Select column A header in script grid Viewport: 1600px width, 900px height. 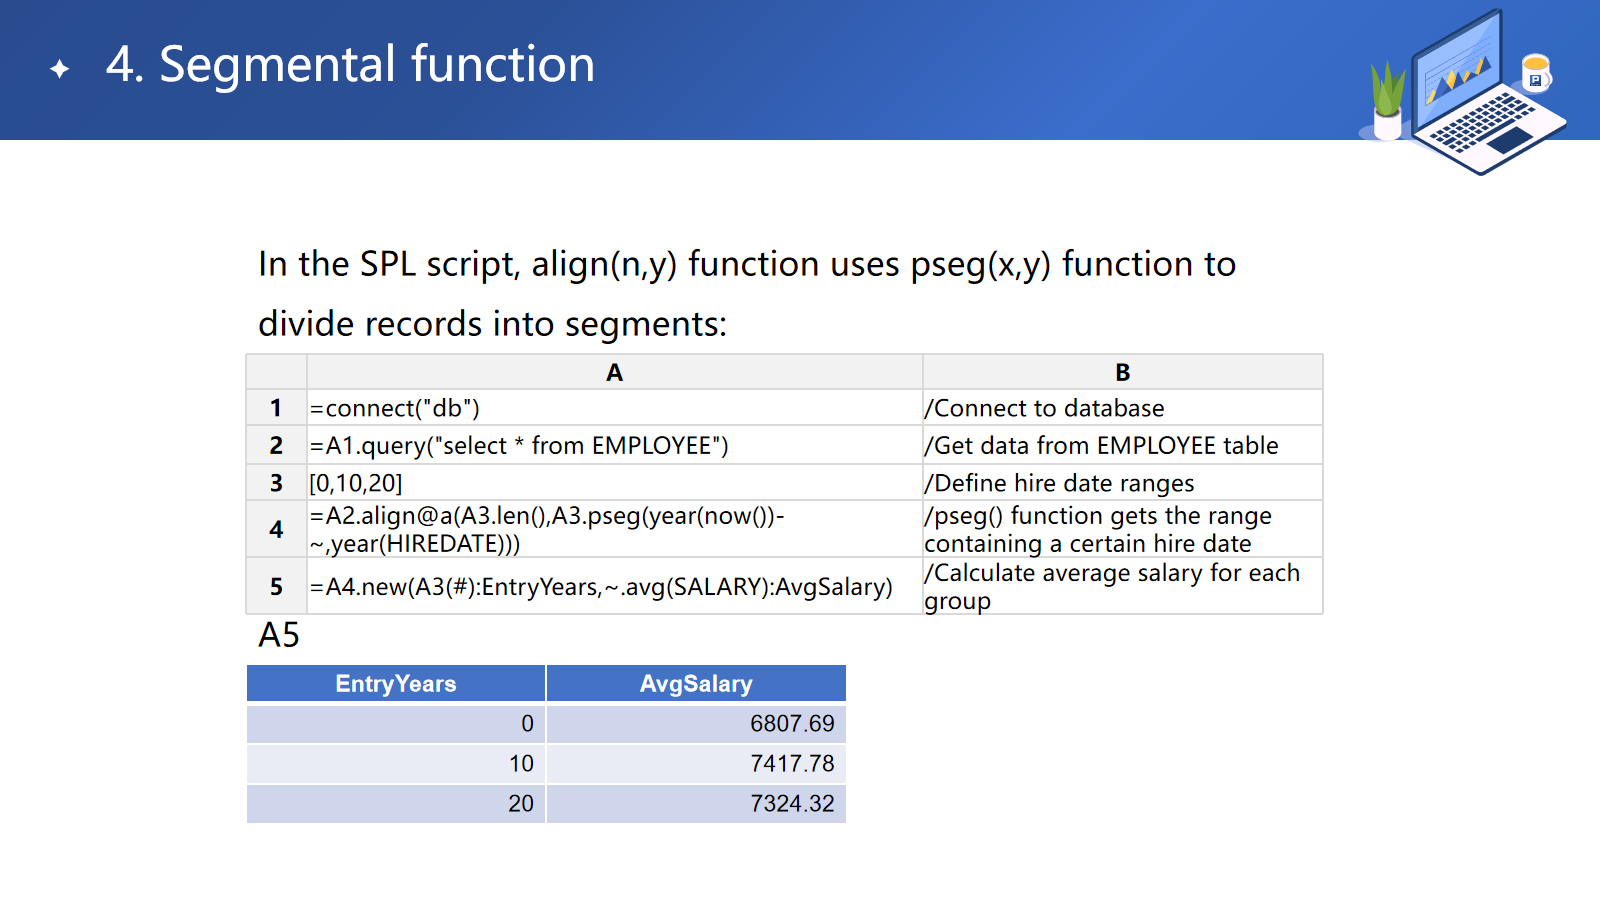coord(614,372)
